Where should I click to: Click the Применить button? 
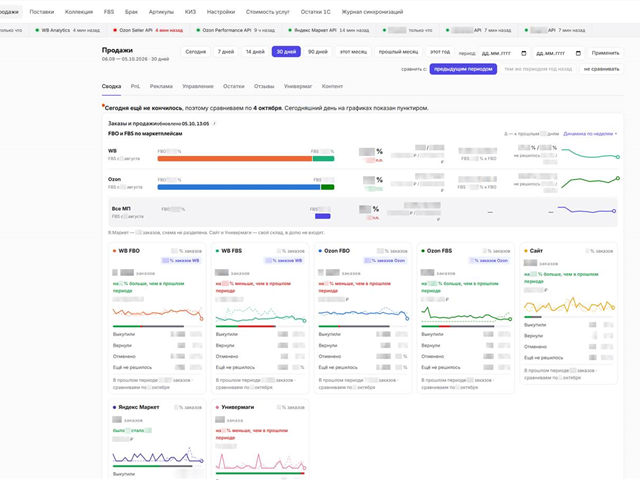tap(605, 53)
